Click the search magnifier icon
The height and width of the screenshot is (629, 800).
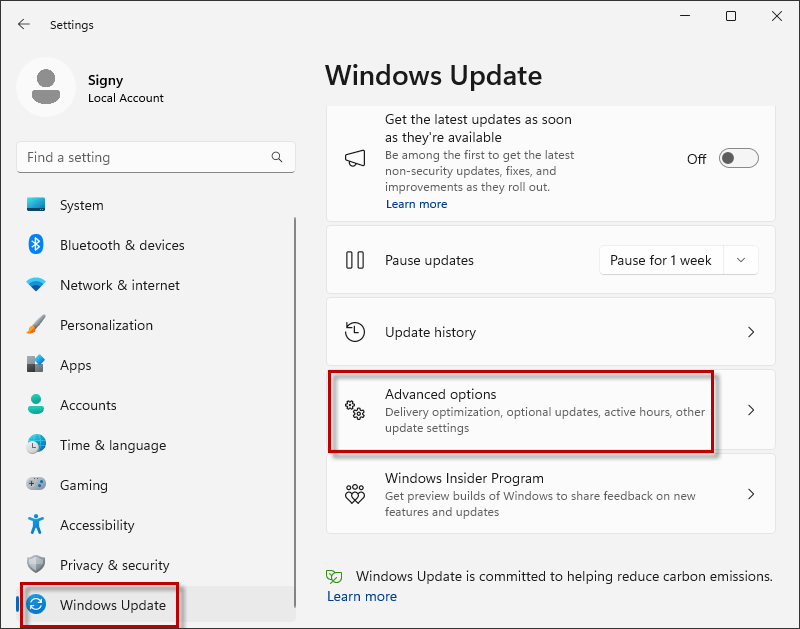tap(277, 157)
